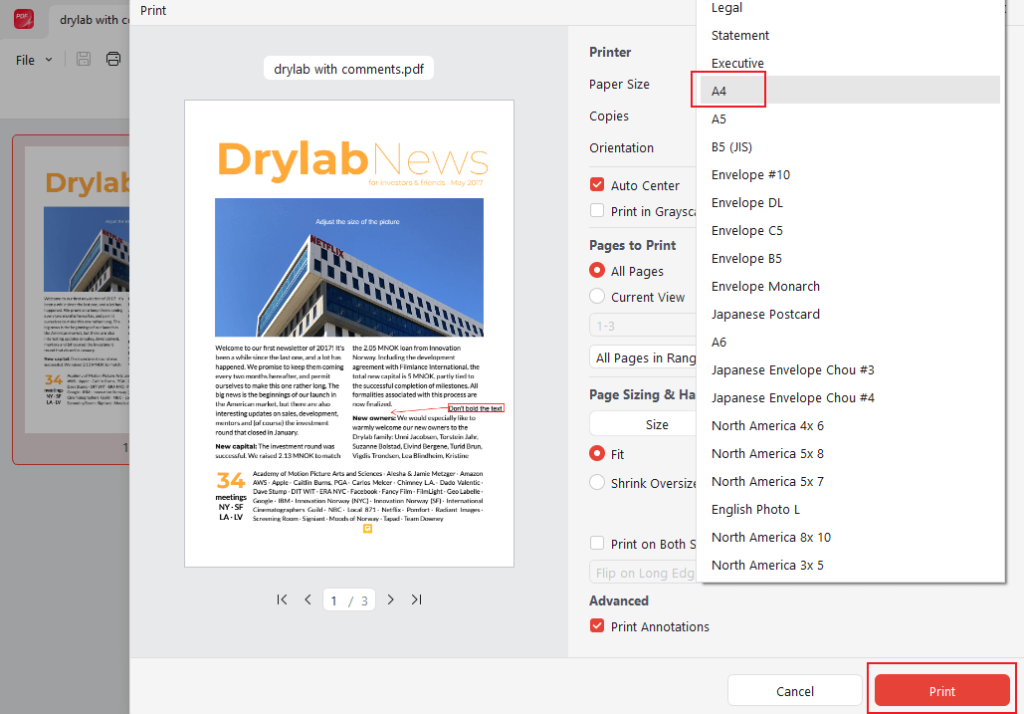Open printing via the Printer icon
This screenshot has height=714, width=1024.
pos(113,59)
